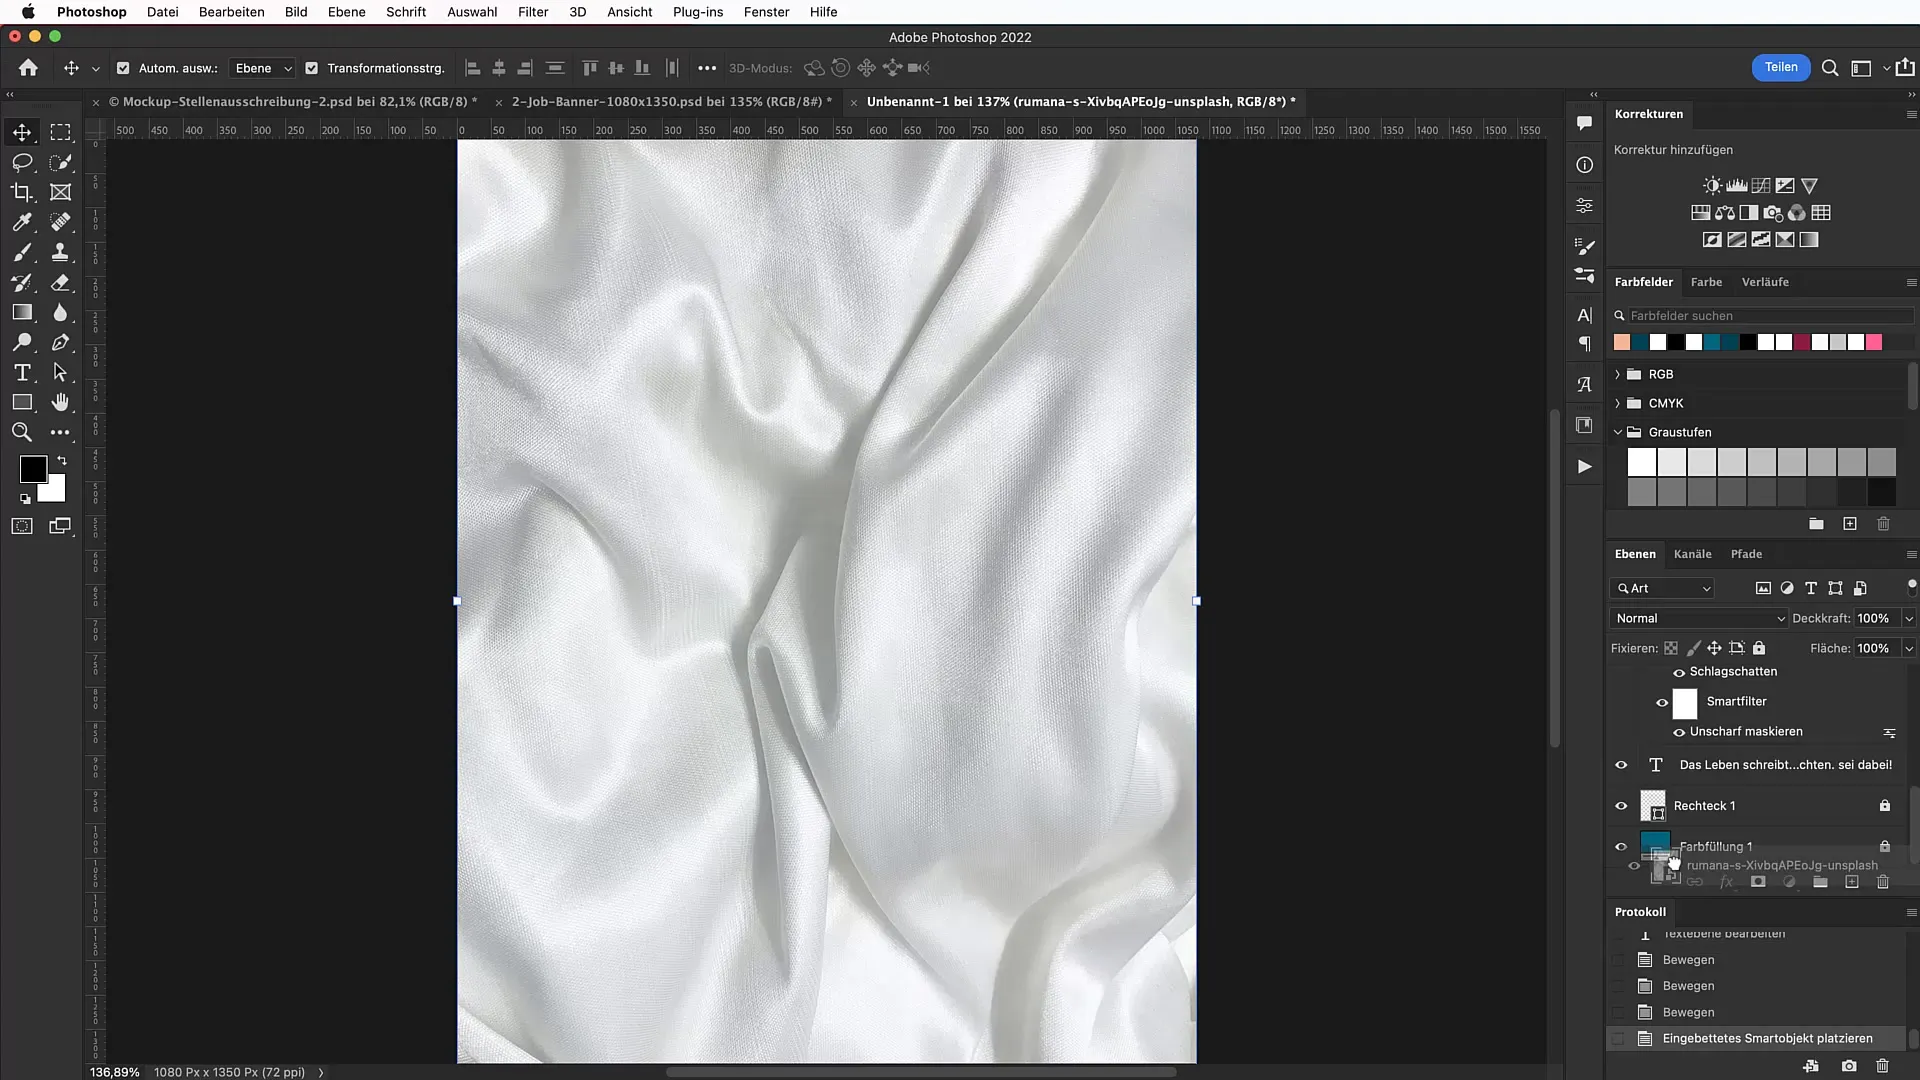This screenshot has width=1920, height=1080.
Task: Expand the CMYK swatch folder
Action: point(1617,403)
